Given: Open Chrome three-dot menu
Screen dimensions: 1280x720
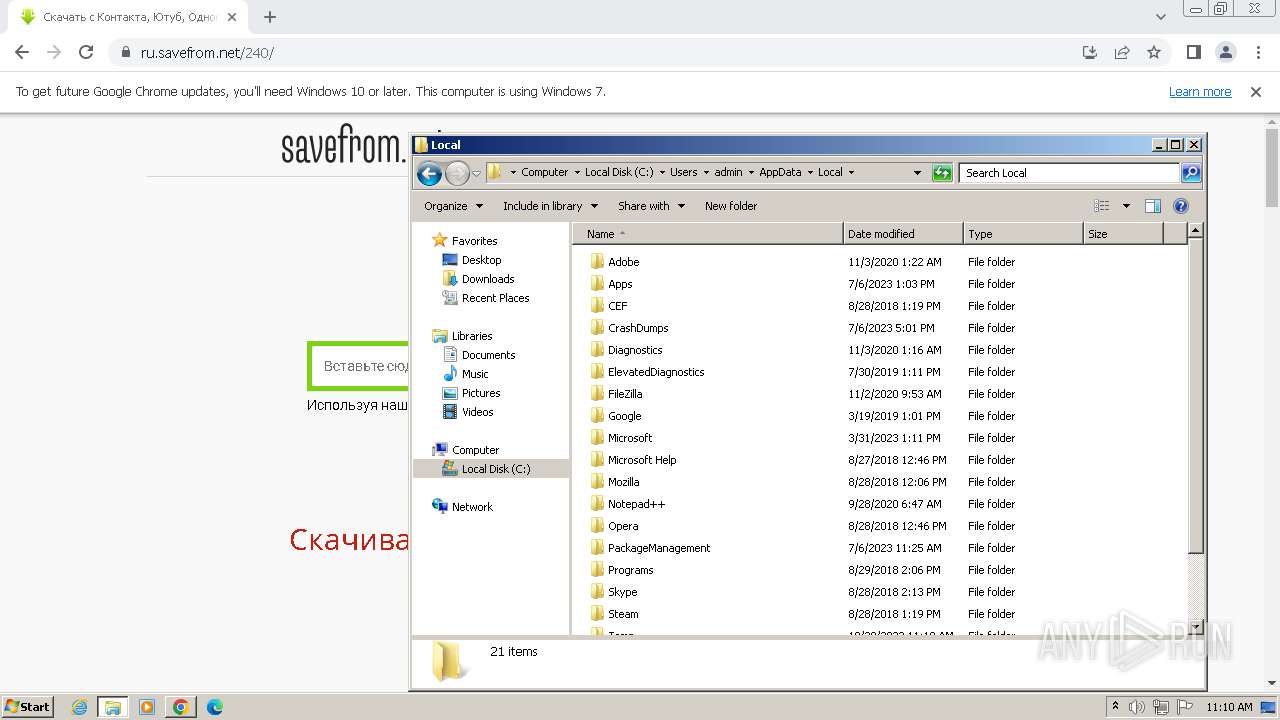Looking at the screenshot, I should pyautogui.click(x=1257, y=52).
